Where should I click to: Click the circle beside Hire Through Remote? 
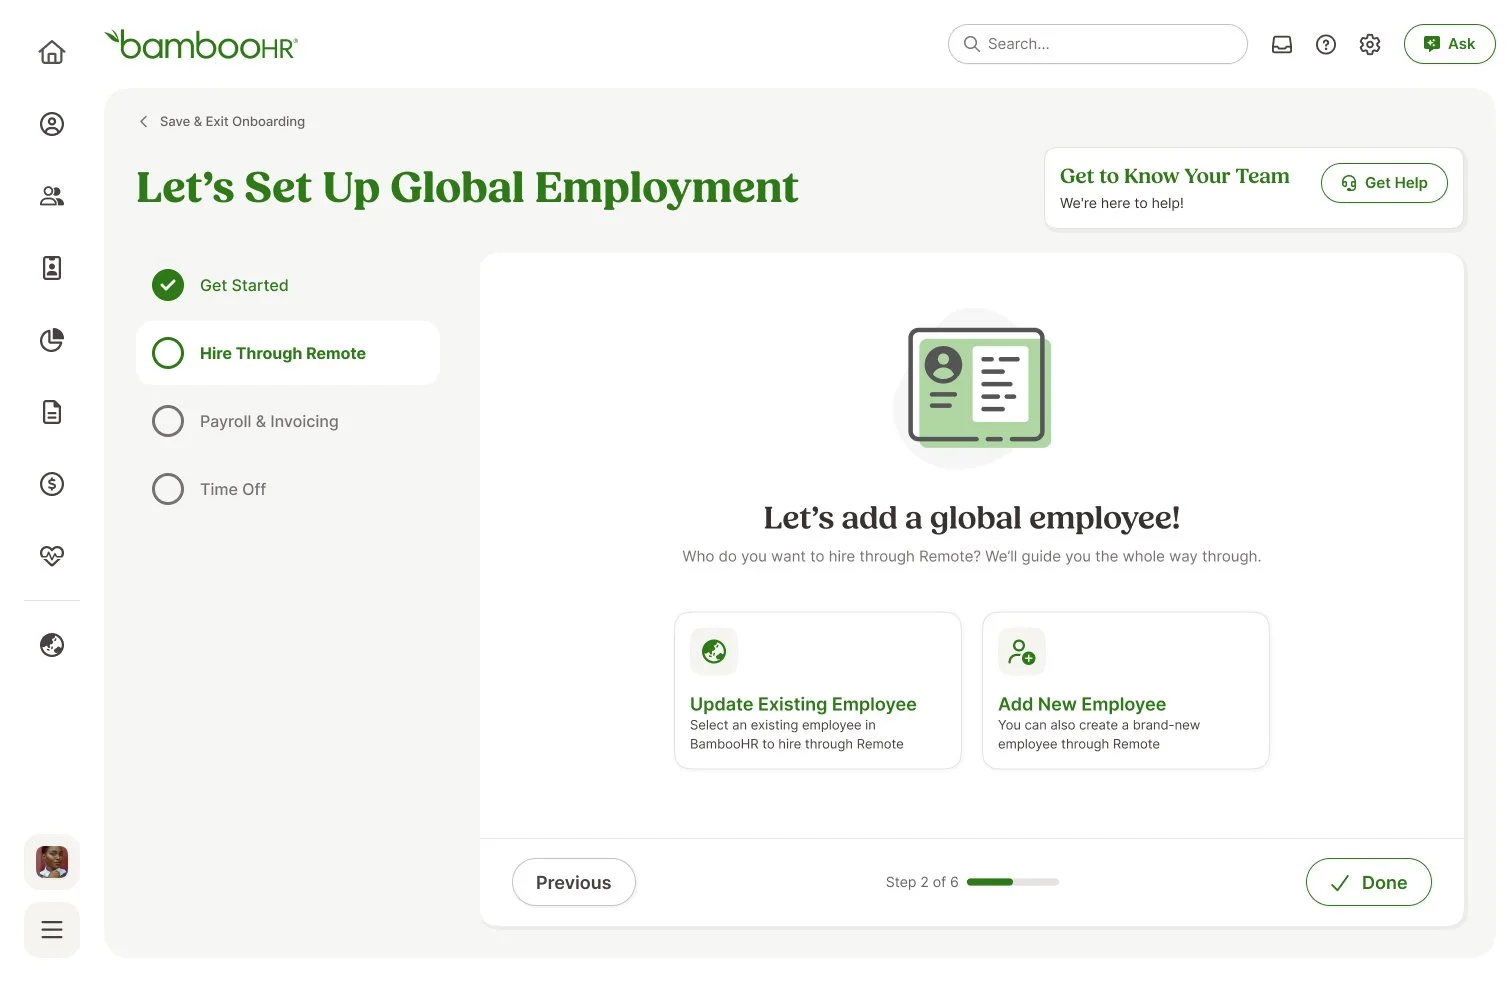(x=168, y=353)
